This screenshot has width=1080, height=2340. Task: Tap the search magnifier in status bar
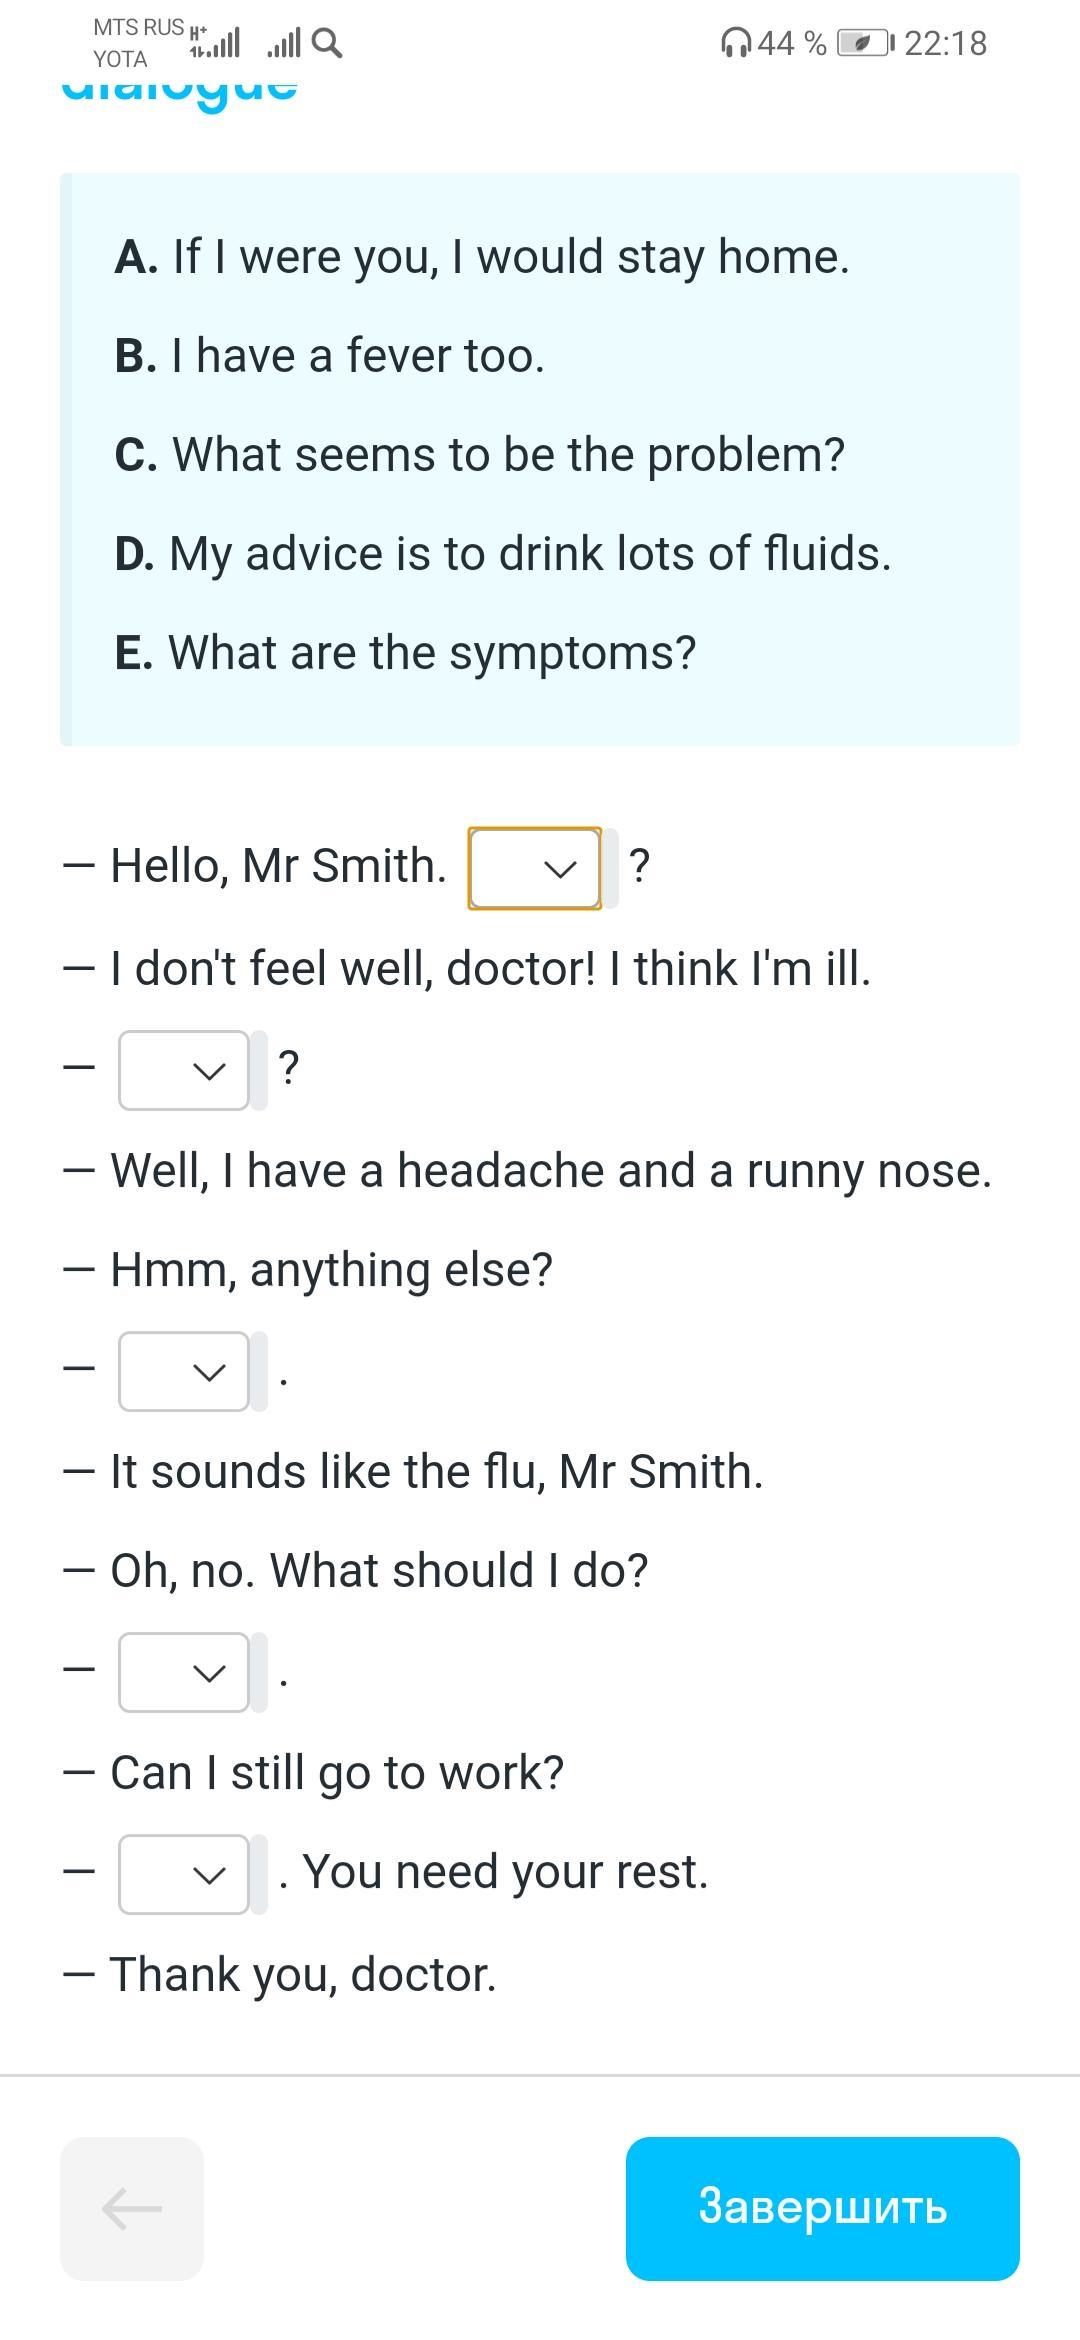click(327, 43)
